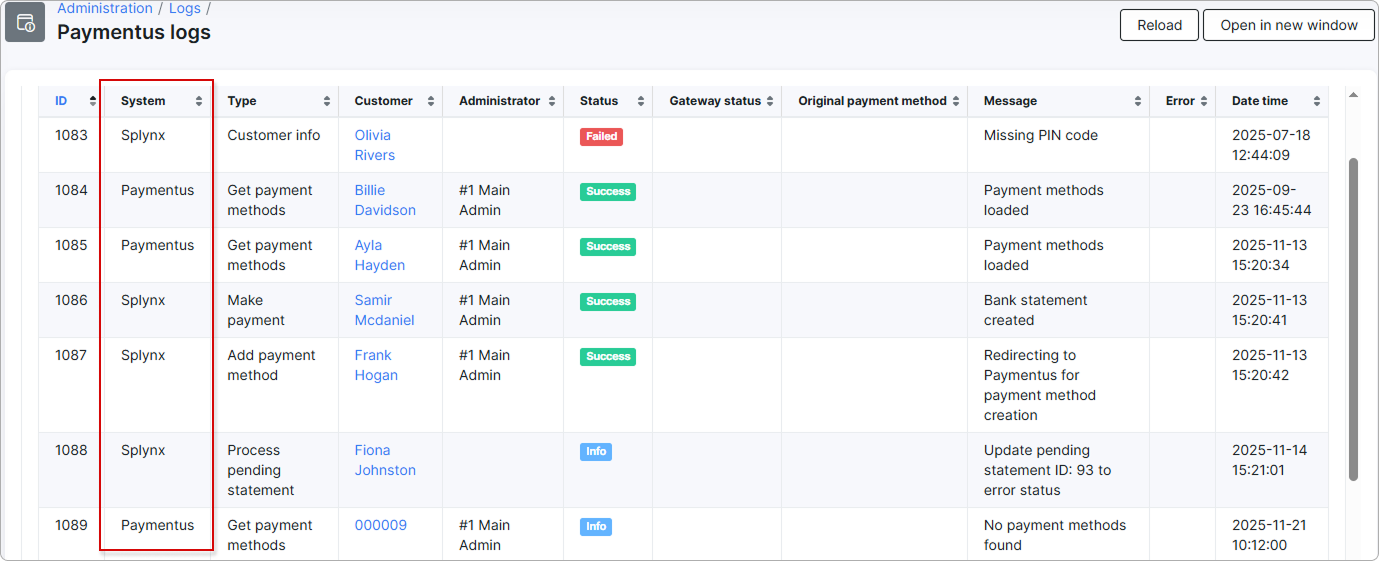Open customer Olivia Rivers
This screenshot has width=1379, height=561.
click(x=375, y=145)
